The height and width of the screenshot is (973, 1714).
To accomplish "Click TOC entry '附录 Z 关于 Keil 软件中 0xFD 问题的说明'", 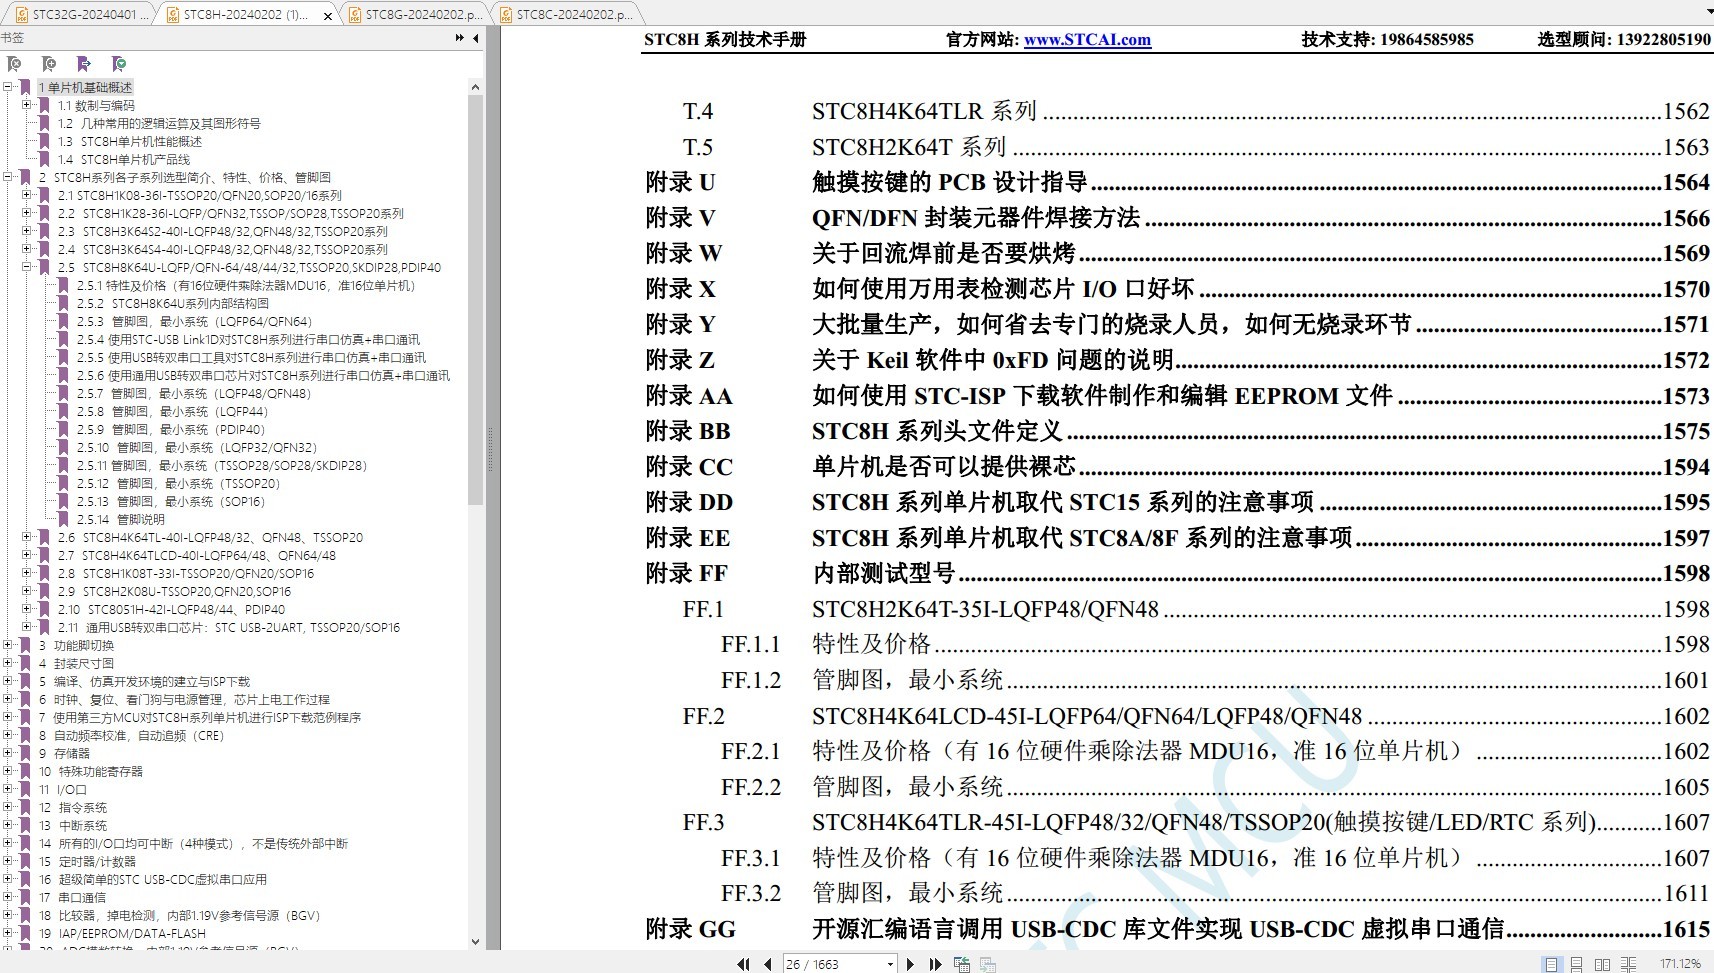I will (x=1177, y=360).
